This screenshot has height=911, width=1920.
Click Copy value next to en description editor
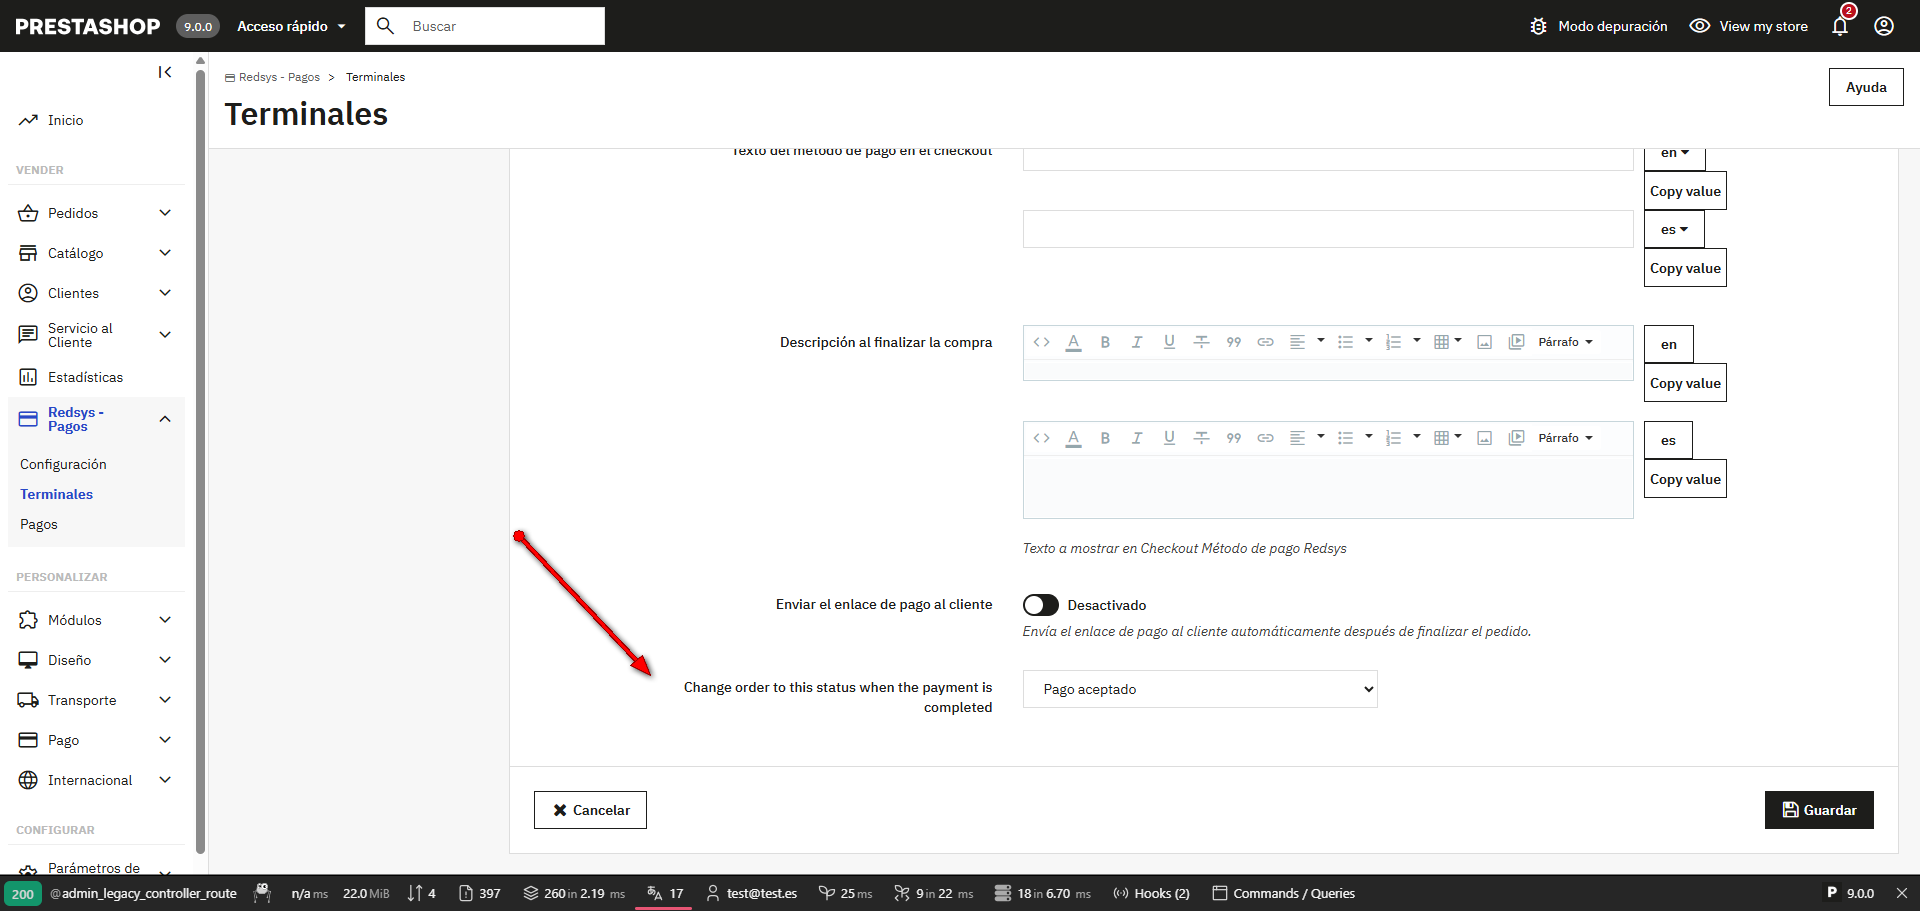click(x=1685, y=383)
